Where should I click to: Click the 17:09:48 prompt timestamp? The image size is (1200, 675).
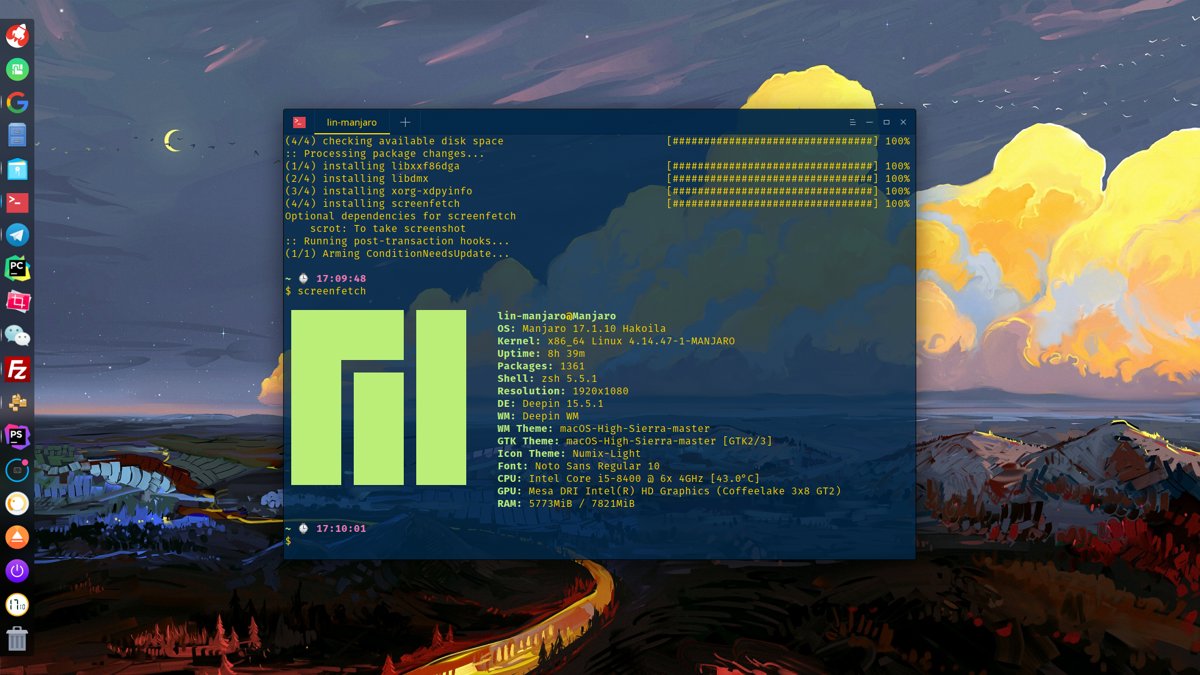coord(341,278)
